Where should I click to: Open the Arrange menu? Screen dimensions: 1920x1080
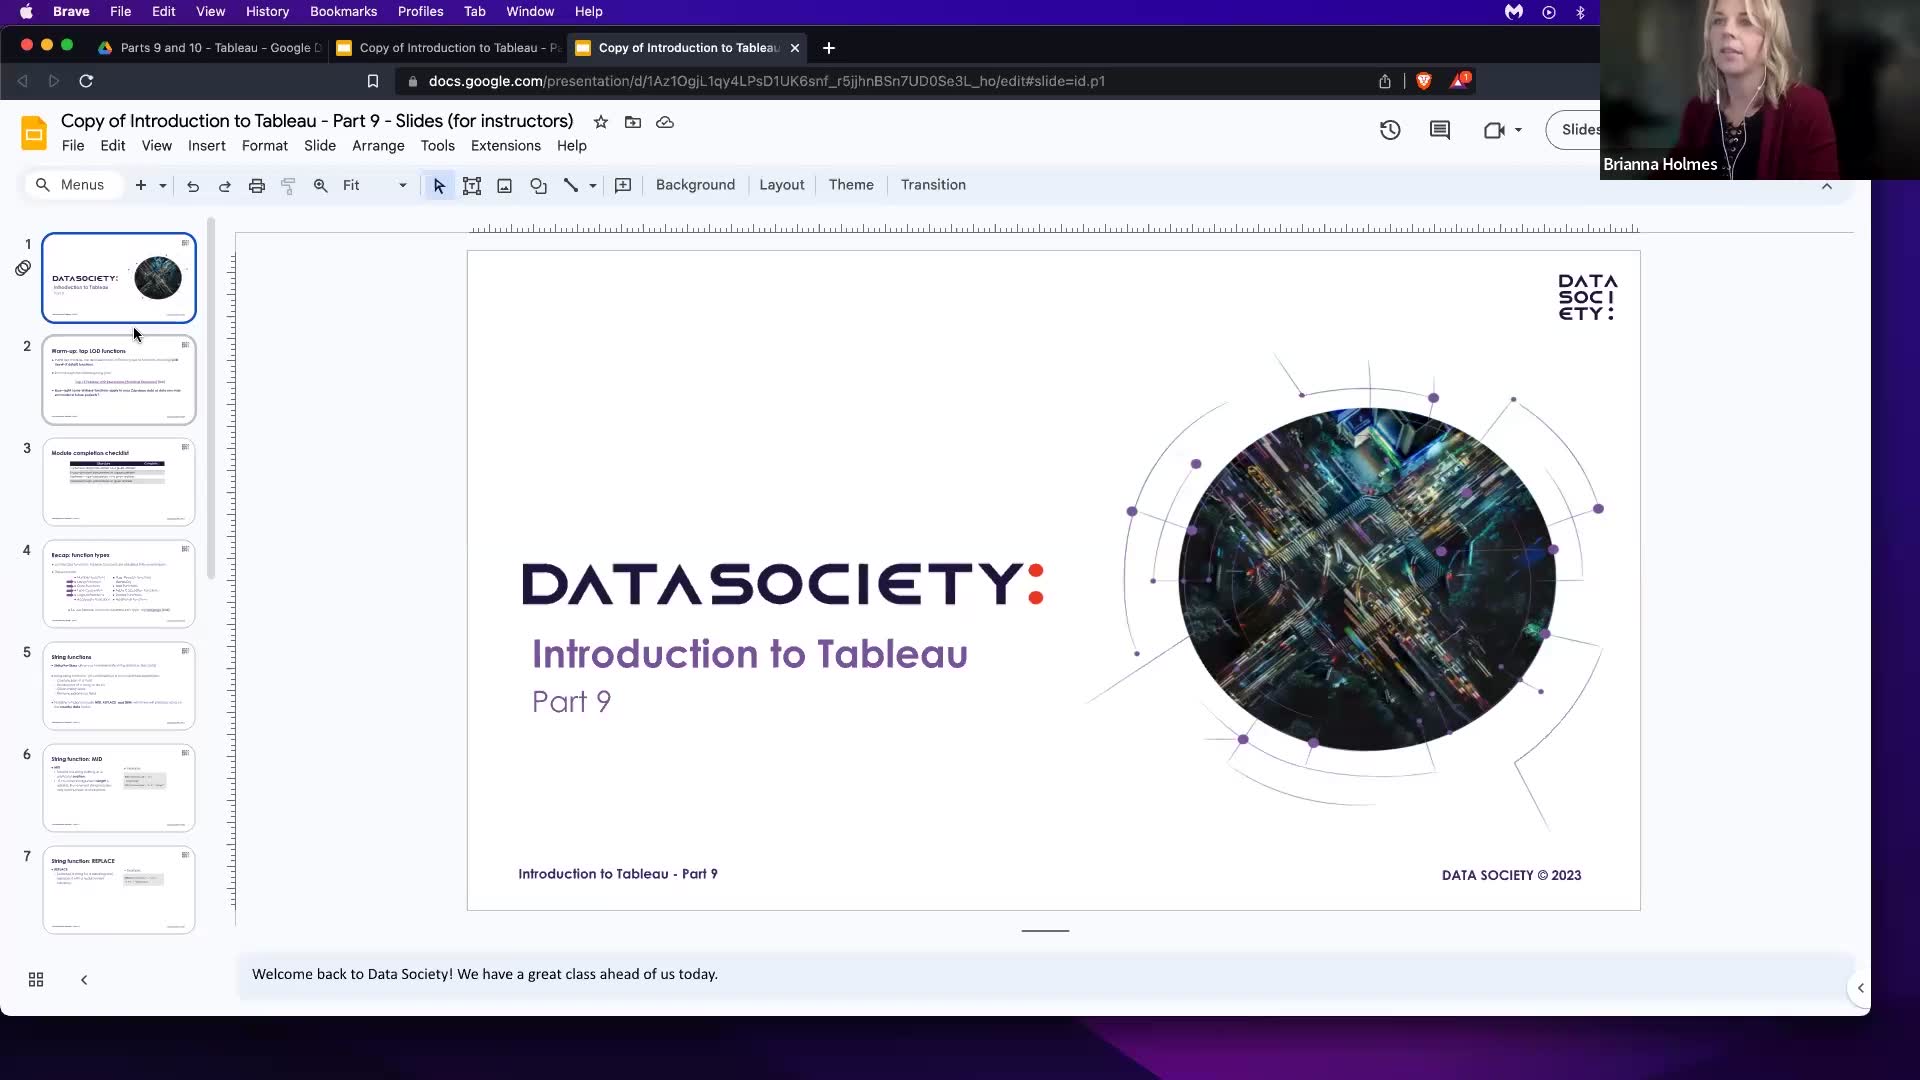click(x=378, y=146)
